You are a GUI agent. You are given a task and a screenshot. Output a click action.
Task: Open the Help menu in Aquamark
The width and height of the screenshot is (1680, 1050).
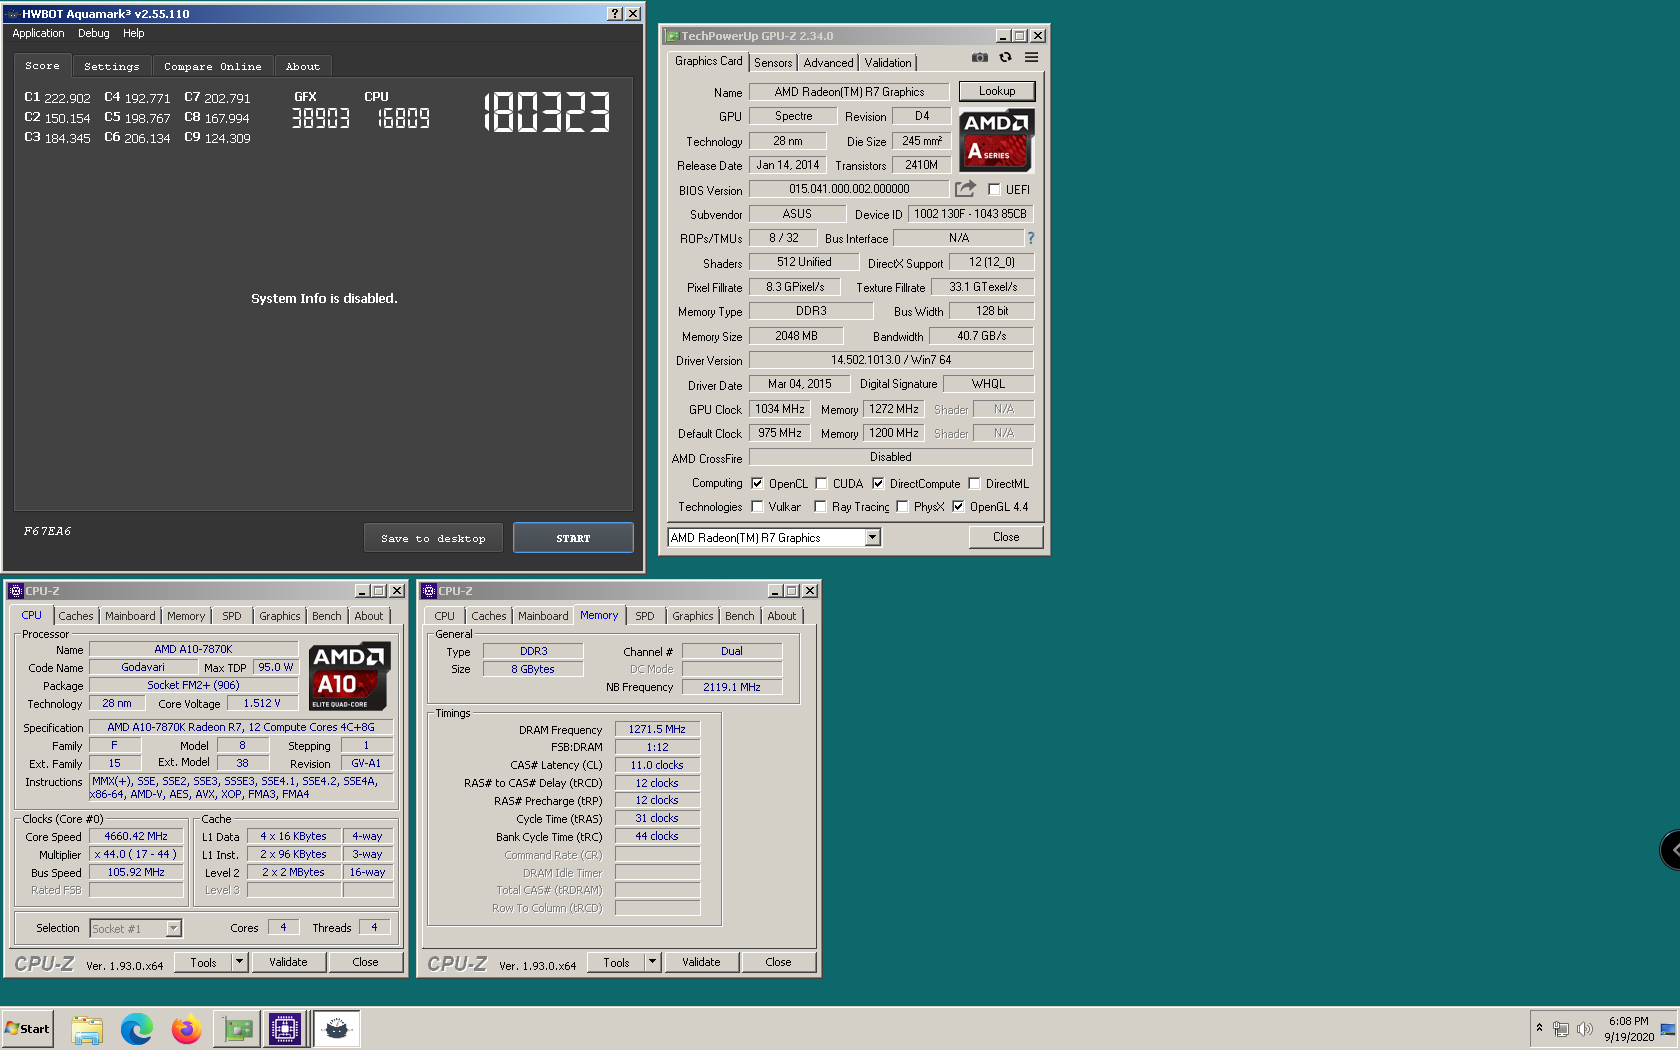click(134, 33)
